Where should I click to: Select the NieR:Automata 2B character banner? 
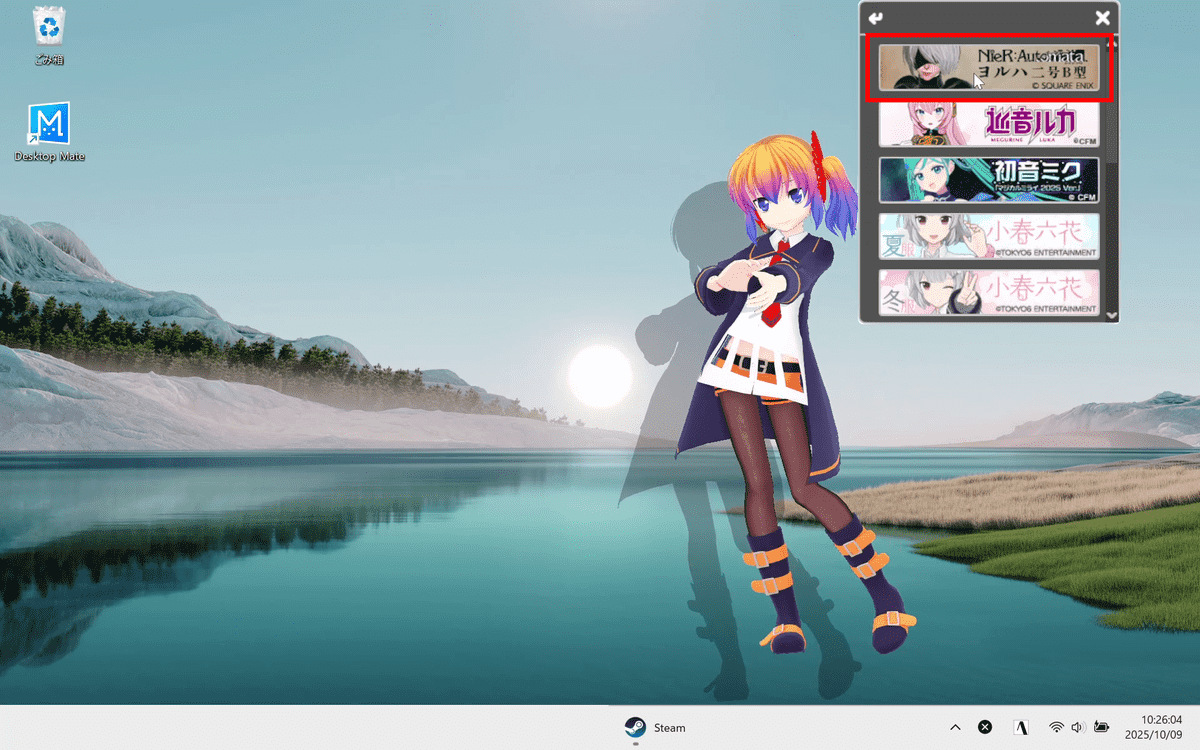988,68
